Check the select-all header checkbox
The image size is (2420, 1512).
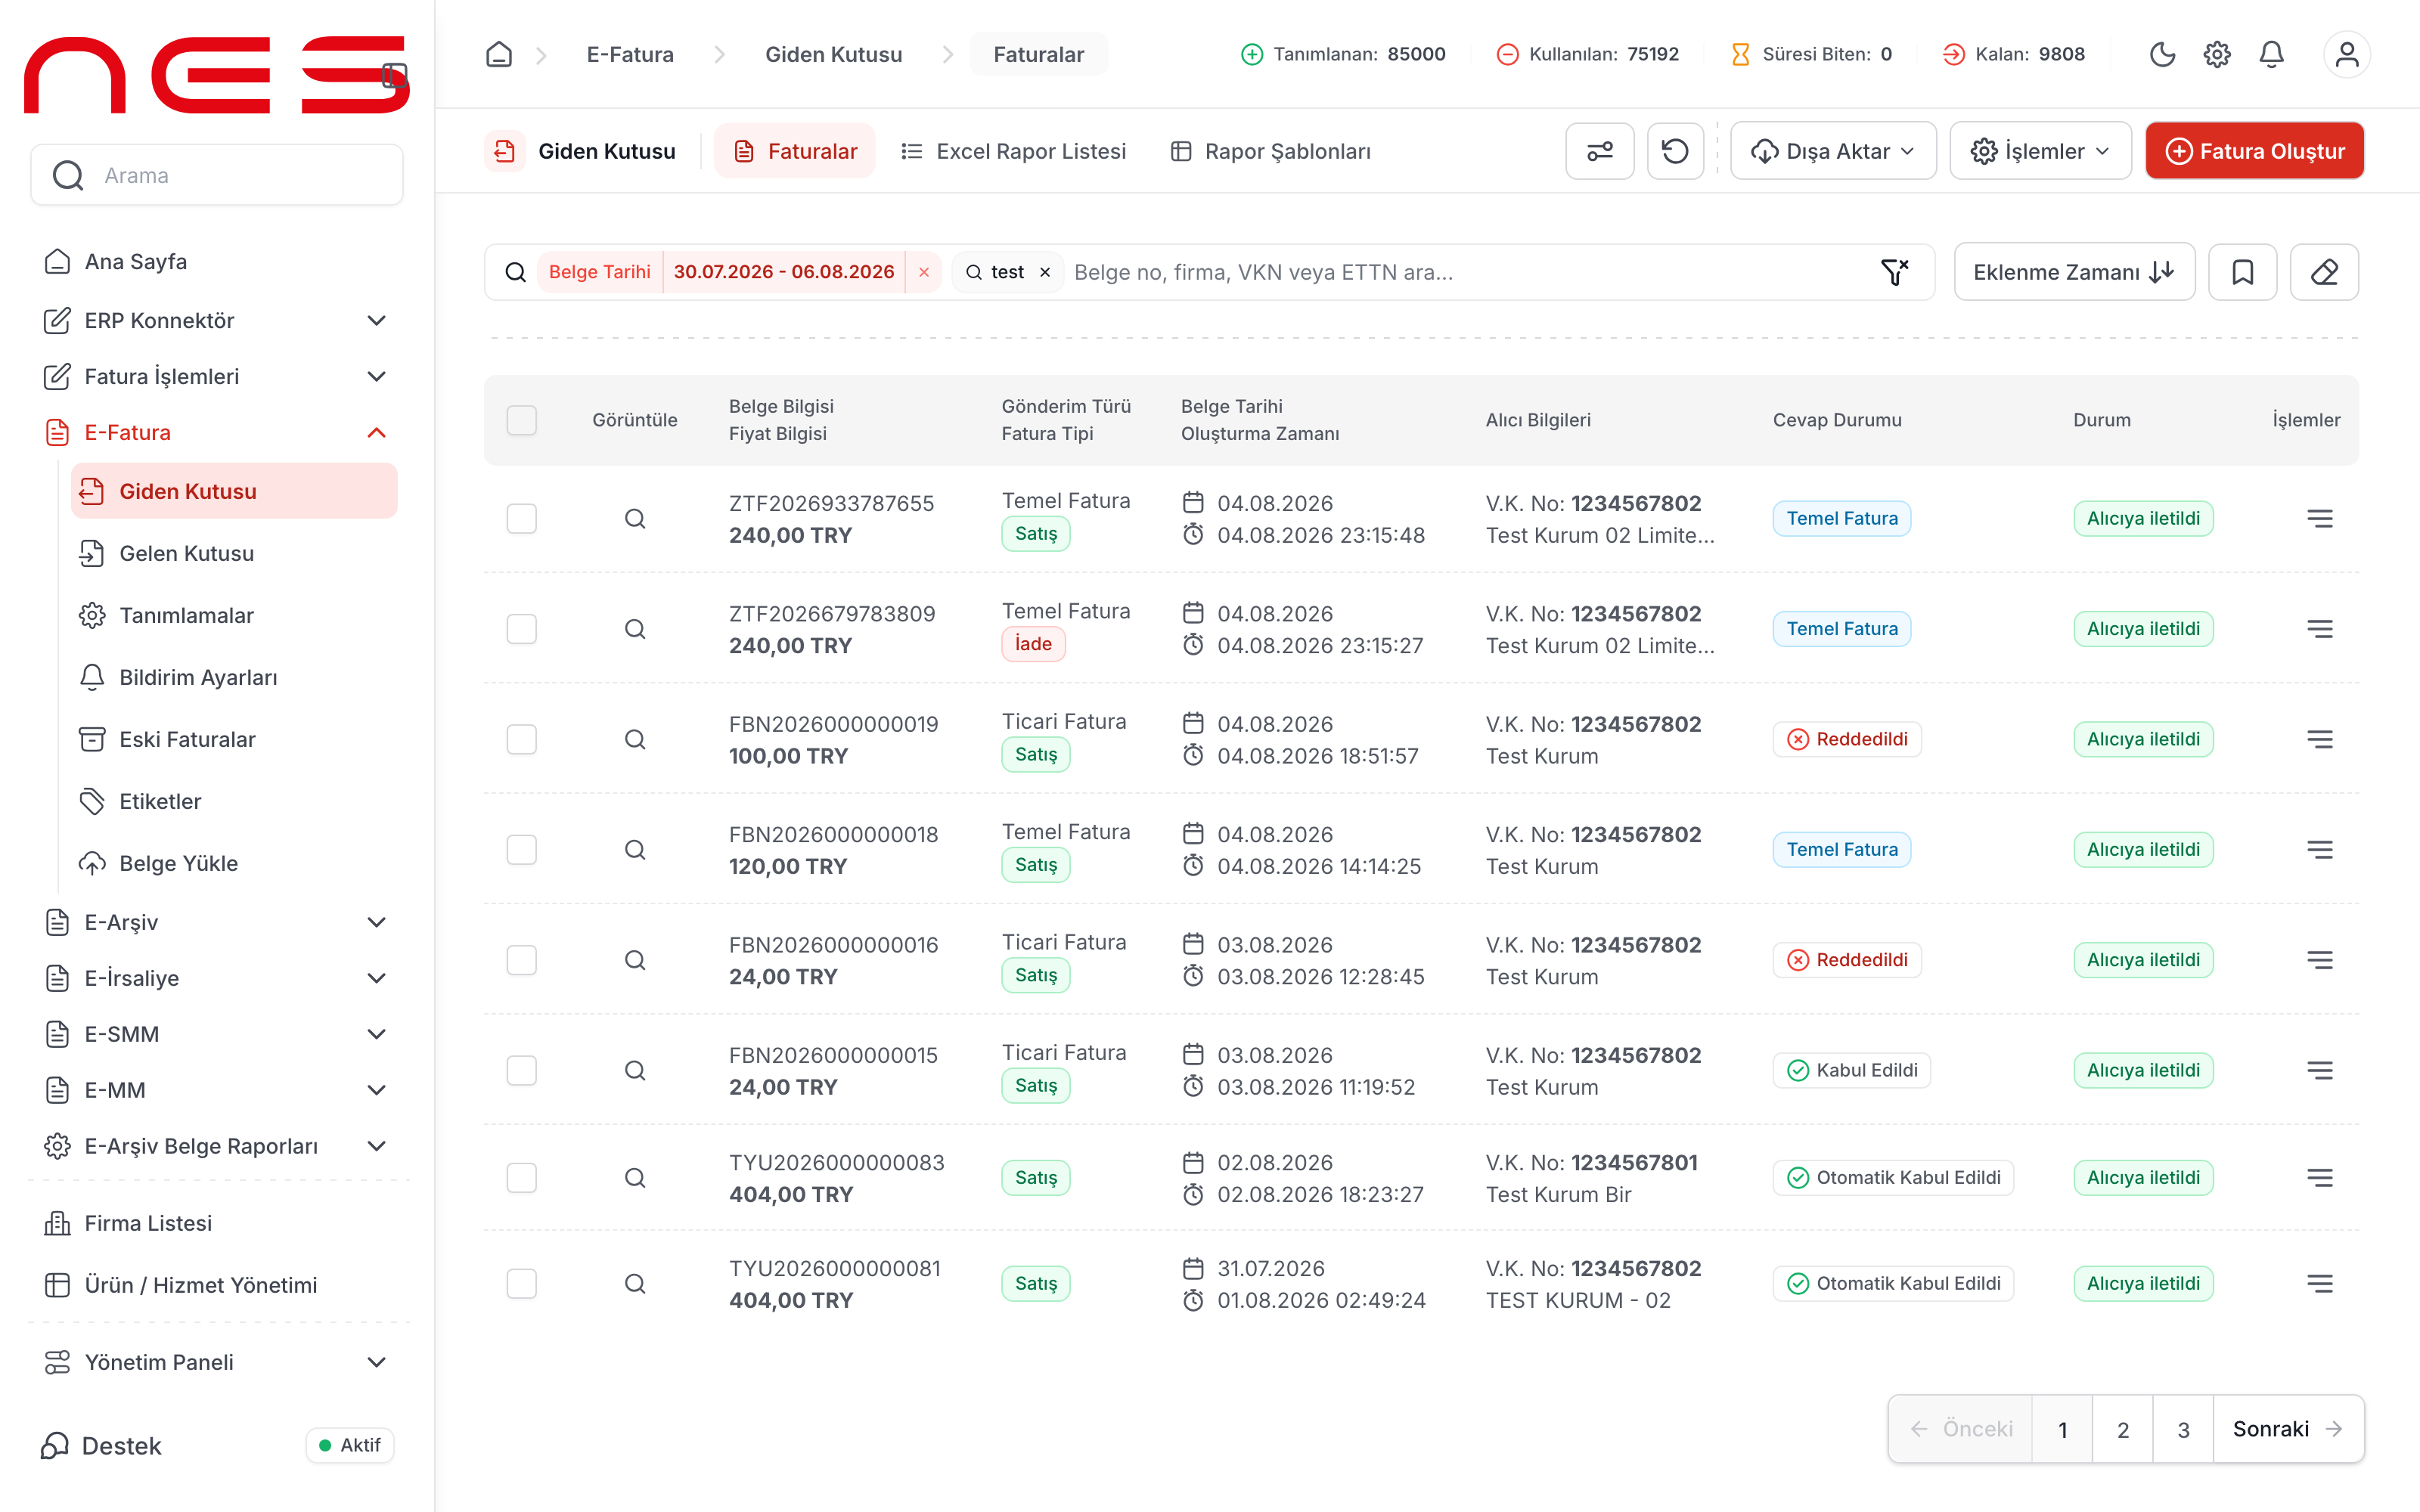pyautogui.click(x=522, y=420)
